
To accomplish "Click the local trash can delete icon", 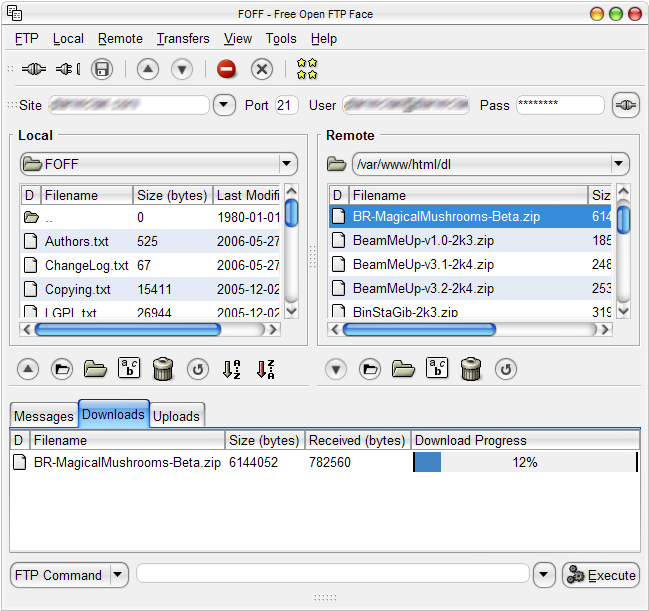I will (163, 368).
